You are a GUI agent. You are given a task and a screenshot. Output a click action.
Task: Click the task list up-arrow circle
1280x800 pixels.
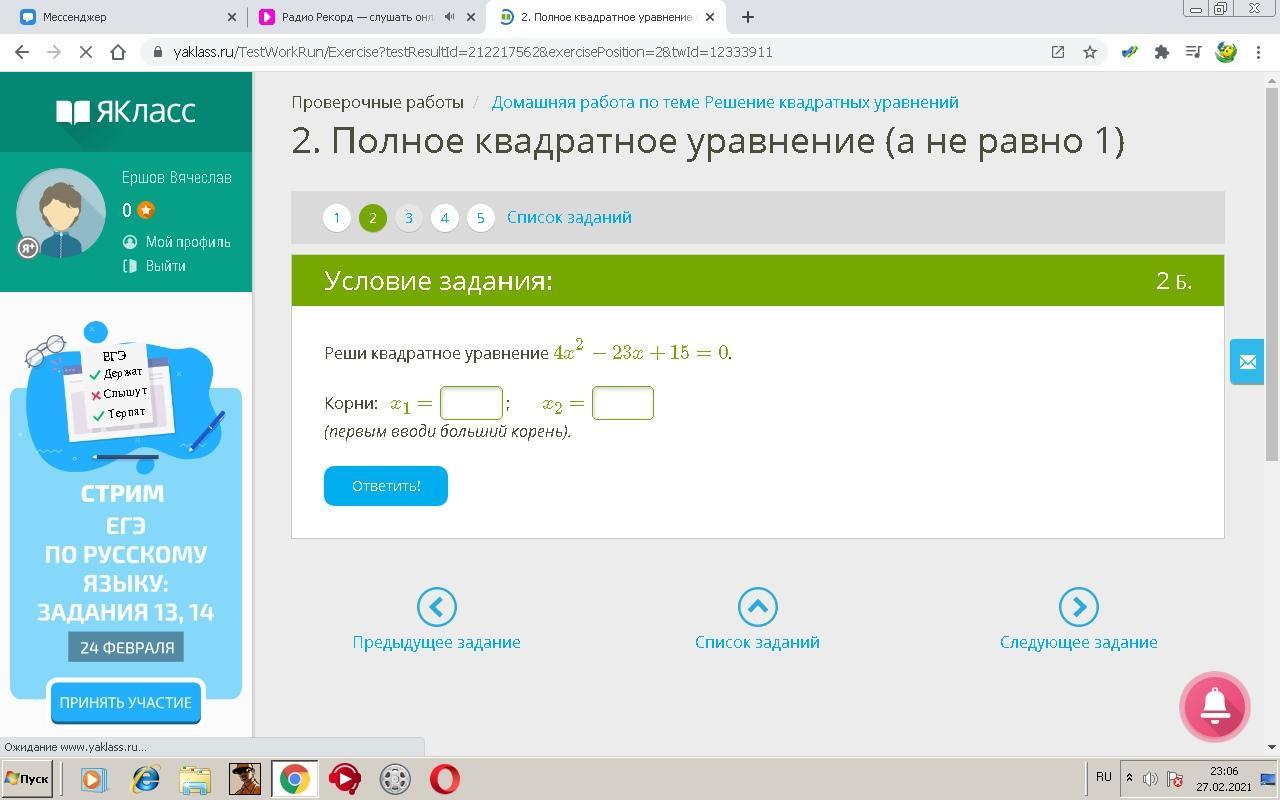coord(757,606)
